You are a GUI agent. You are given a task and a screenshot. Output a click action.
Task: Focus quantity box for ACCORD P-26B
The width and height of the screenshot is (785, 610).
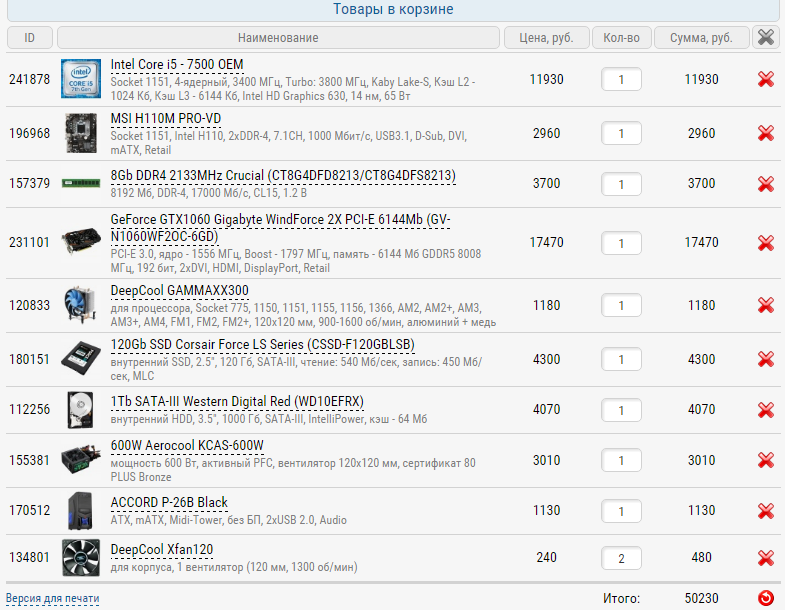[621, 511]
